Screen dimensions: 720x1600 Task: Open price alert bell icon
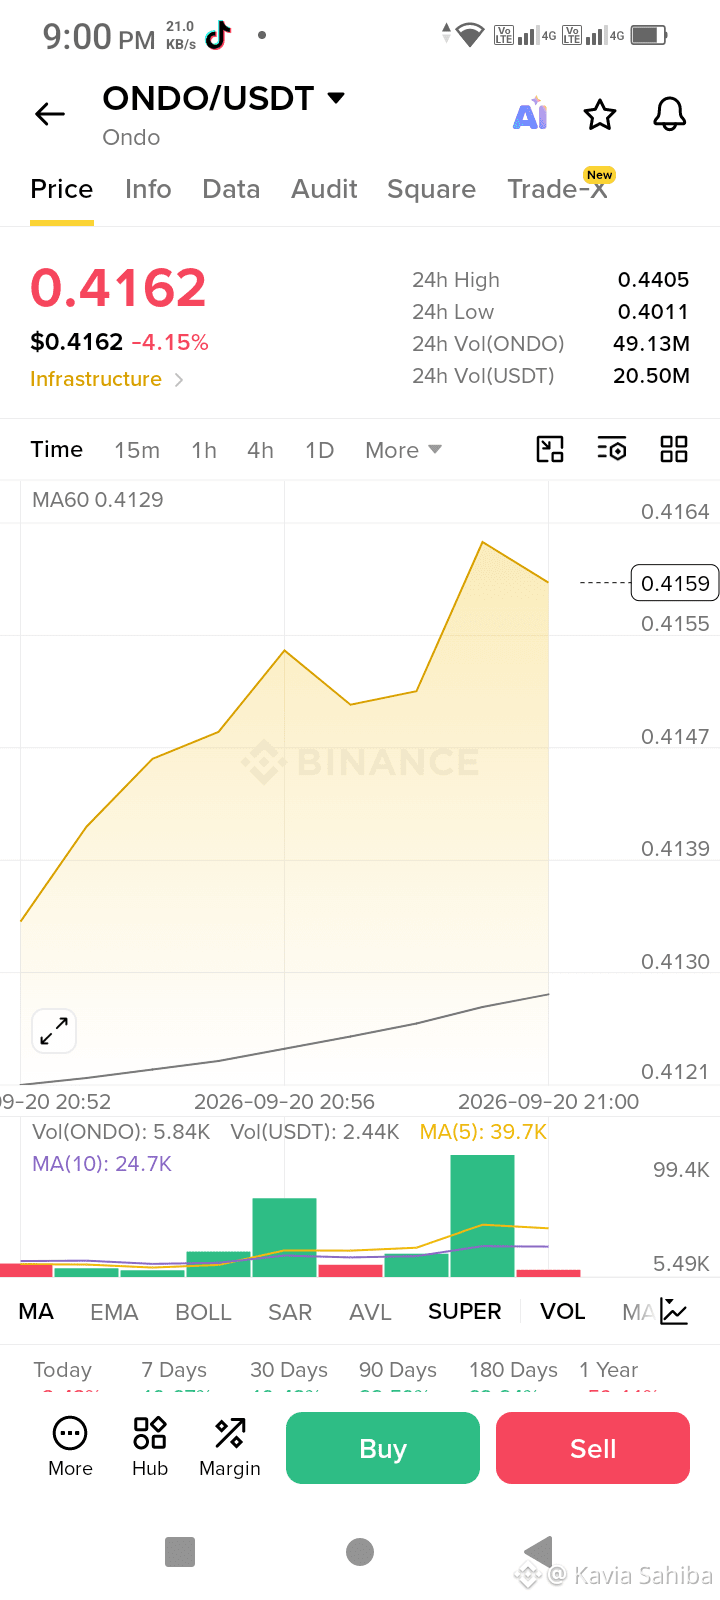[x=670, y=114]
